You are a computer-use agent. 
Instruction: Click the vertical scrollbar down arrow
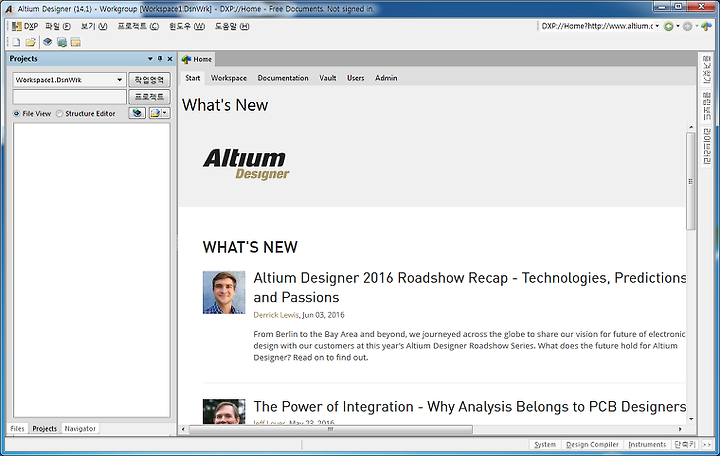691,419
